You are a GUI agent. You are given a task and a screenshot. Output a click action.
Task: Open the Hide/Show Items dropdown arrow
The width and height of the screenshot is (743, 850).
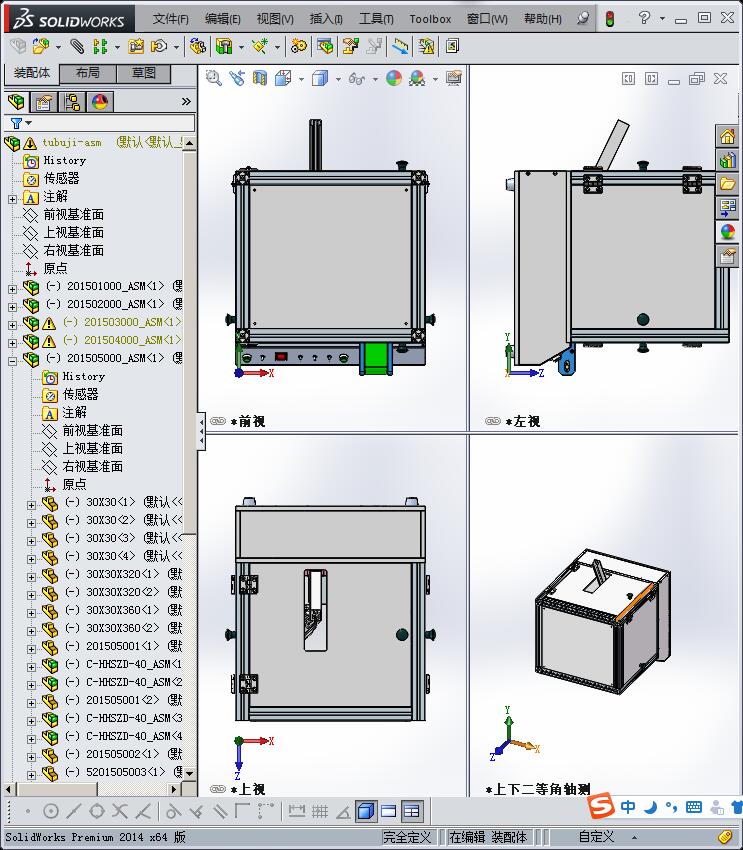375,80
